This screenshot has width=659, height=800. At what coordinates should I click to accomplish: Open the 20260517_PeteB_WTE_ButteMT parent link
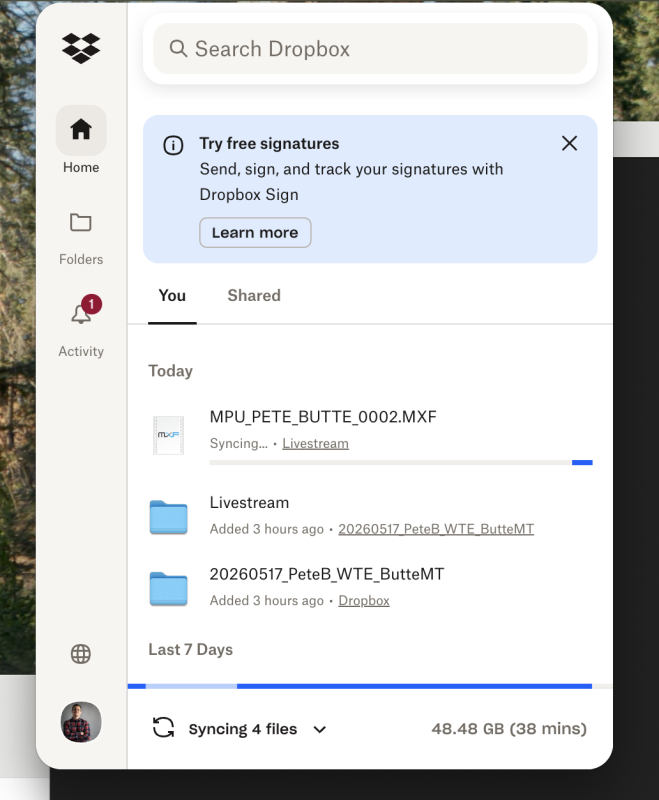[436, 529]
